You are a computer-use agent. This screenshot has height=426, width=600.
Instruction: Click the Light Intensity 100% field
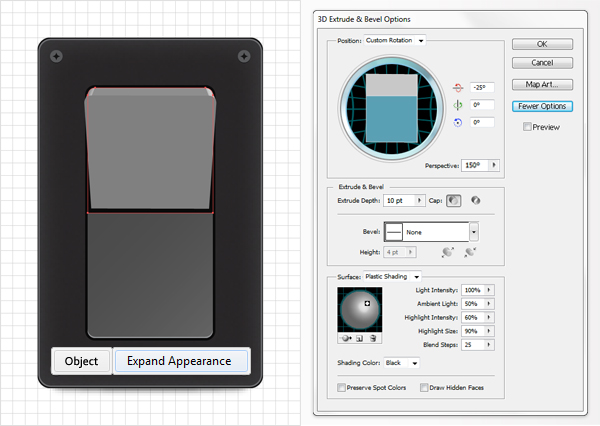(473, 290)
